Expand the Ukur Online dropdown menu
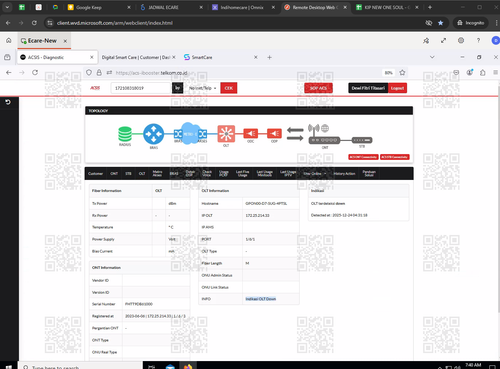 tap(315, 173)
